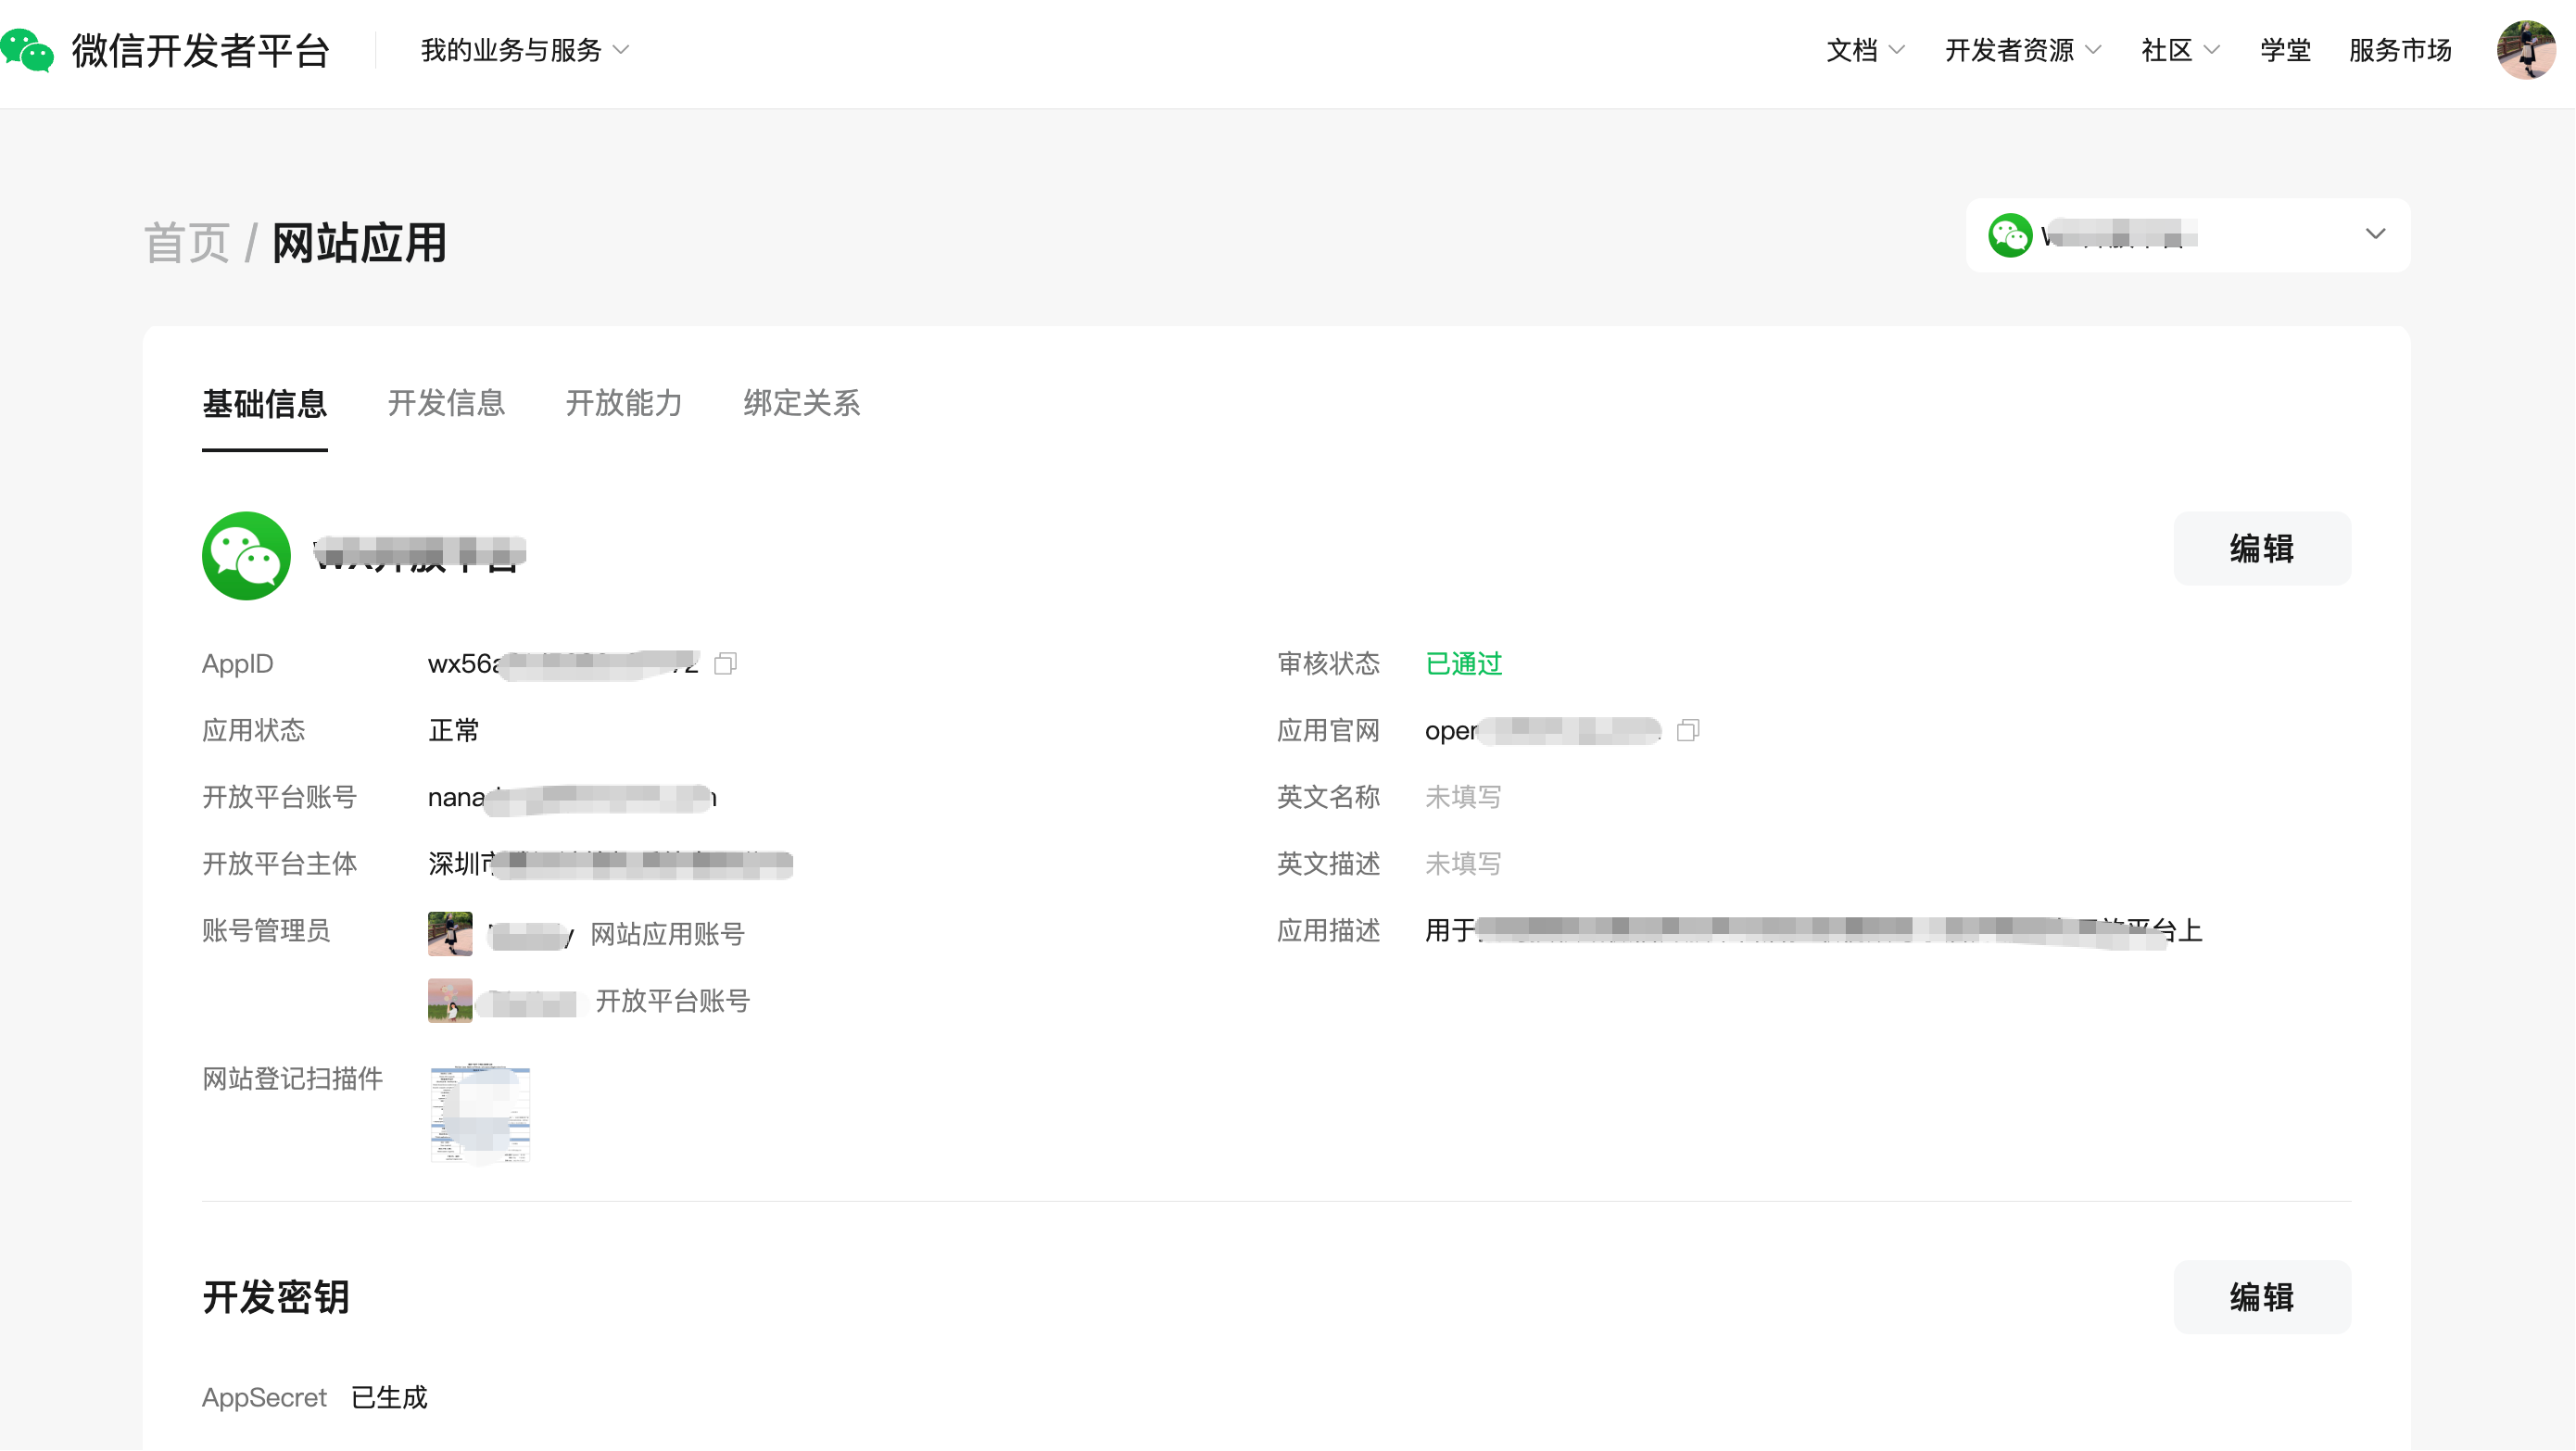
Task: Click the WeChat logo in the header
Action: (27, 50)
